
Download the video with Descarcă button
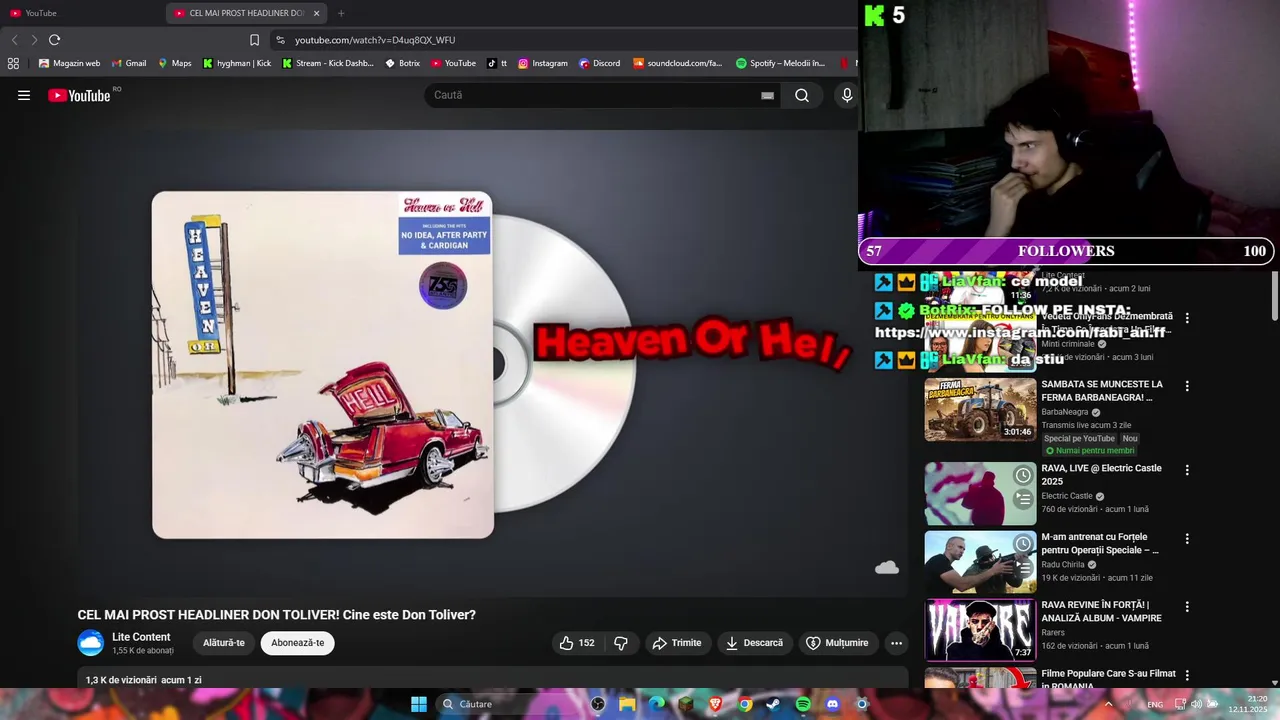click(x=755, y=643)
